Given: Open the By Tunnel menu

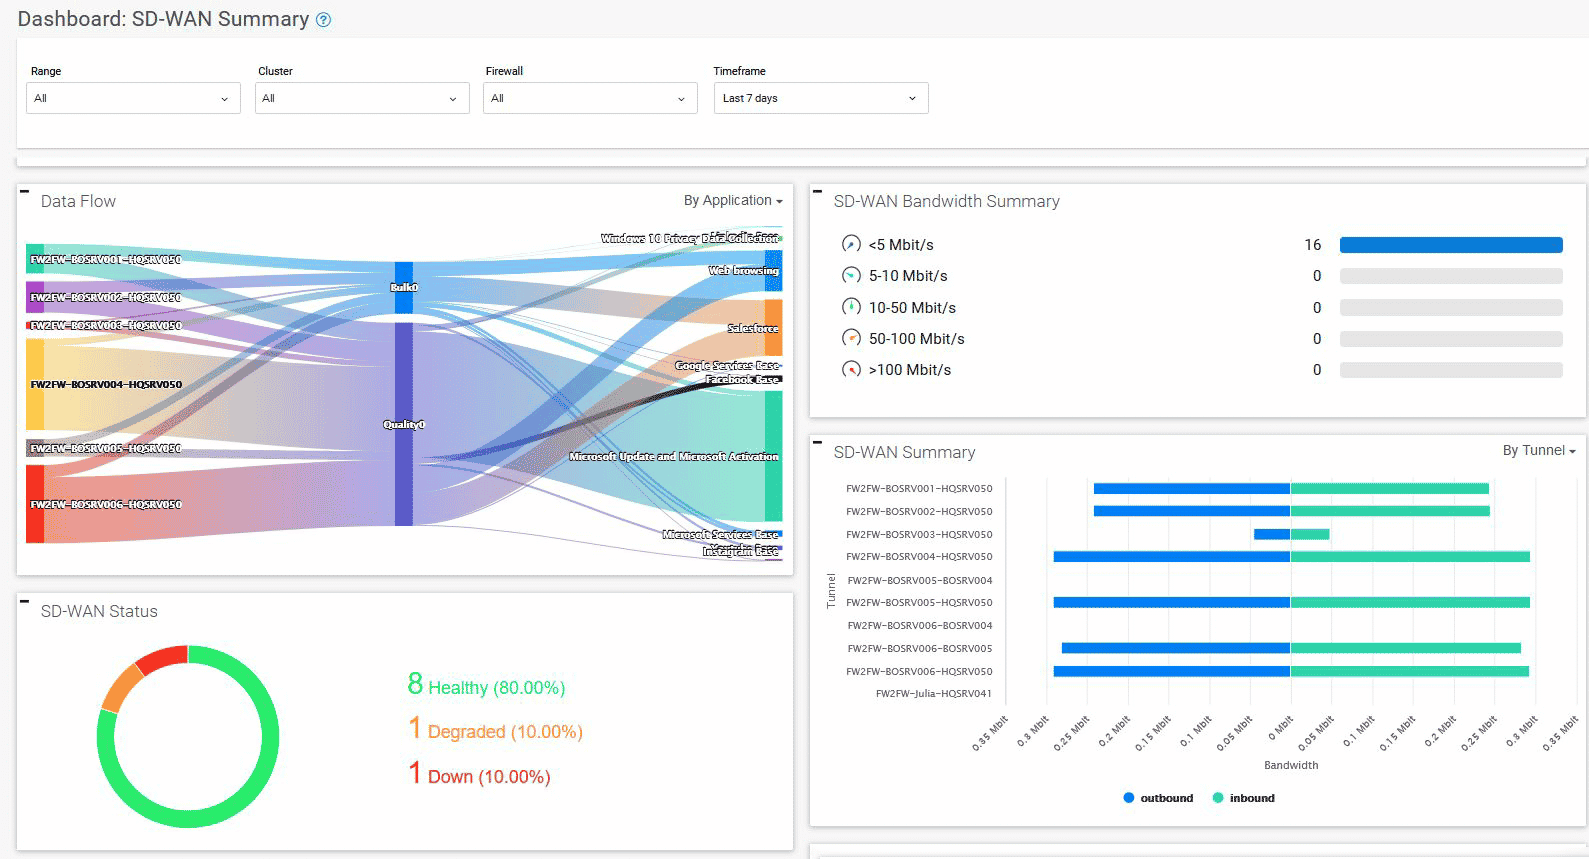Looking at the screenshot, I should [x=1539, y=451].
